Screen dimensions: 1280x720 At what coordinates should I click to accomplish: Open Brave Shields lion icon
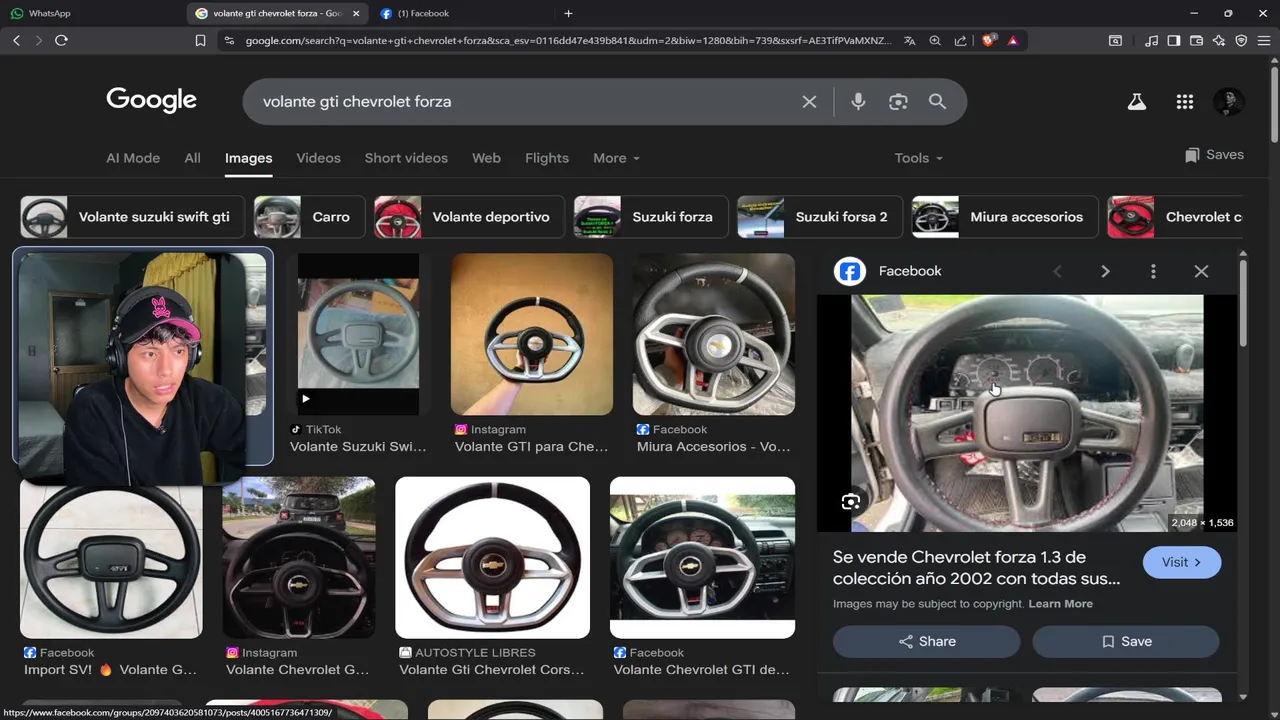[989, 40]
